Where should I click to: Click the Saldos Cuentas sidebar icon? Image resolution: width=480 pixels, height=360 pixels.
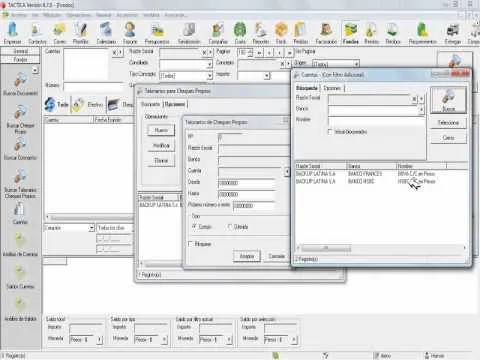20,277
